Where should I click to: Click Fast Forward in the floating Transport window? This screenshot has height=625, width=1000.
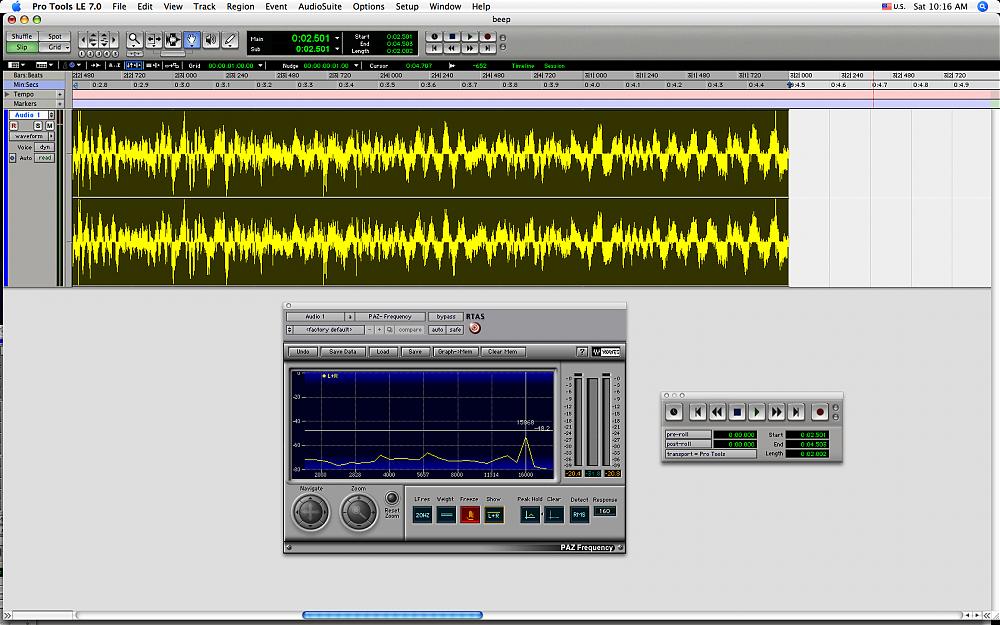pos(777,412)
